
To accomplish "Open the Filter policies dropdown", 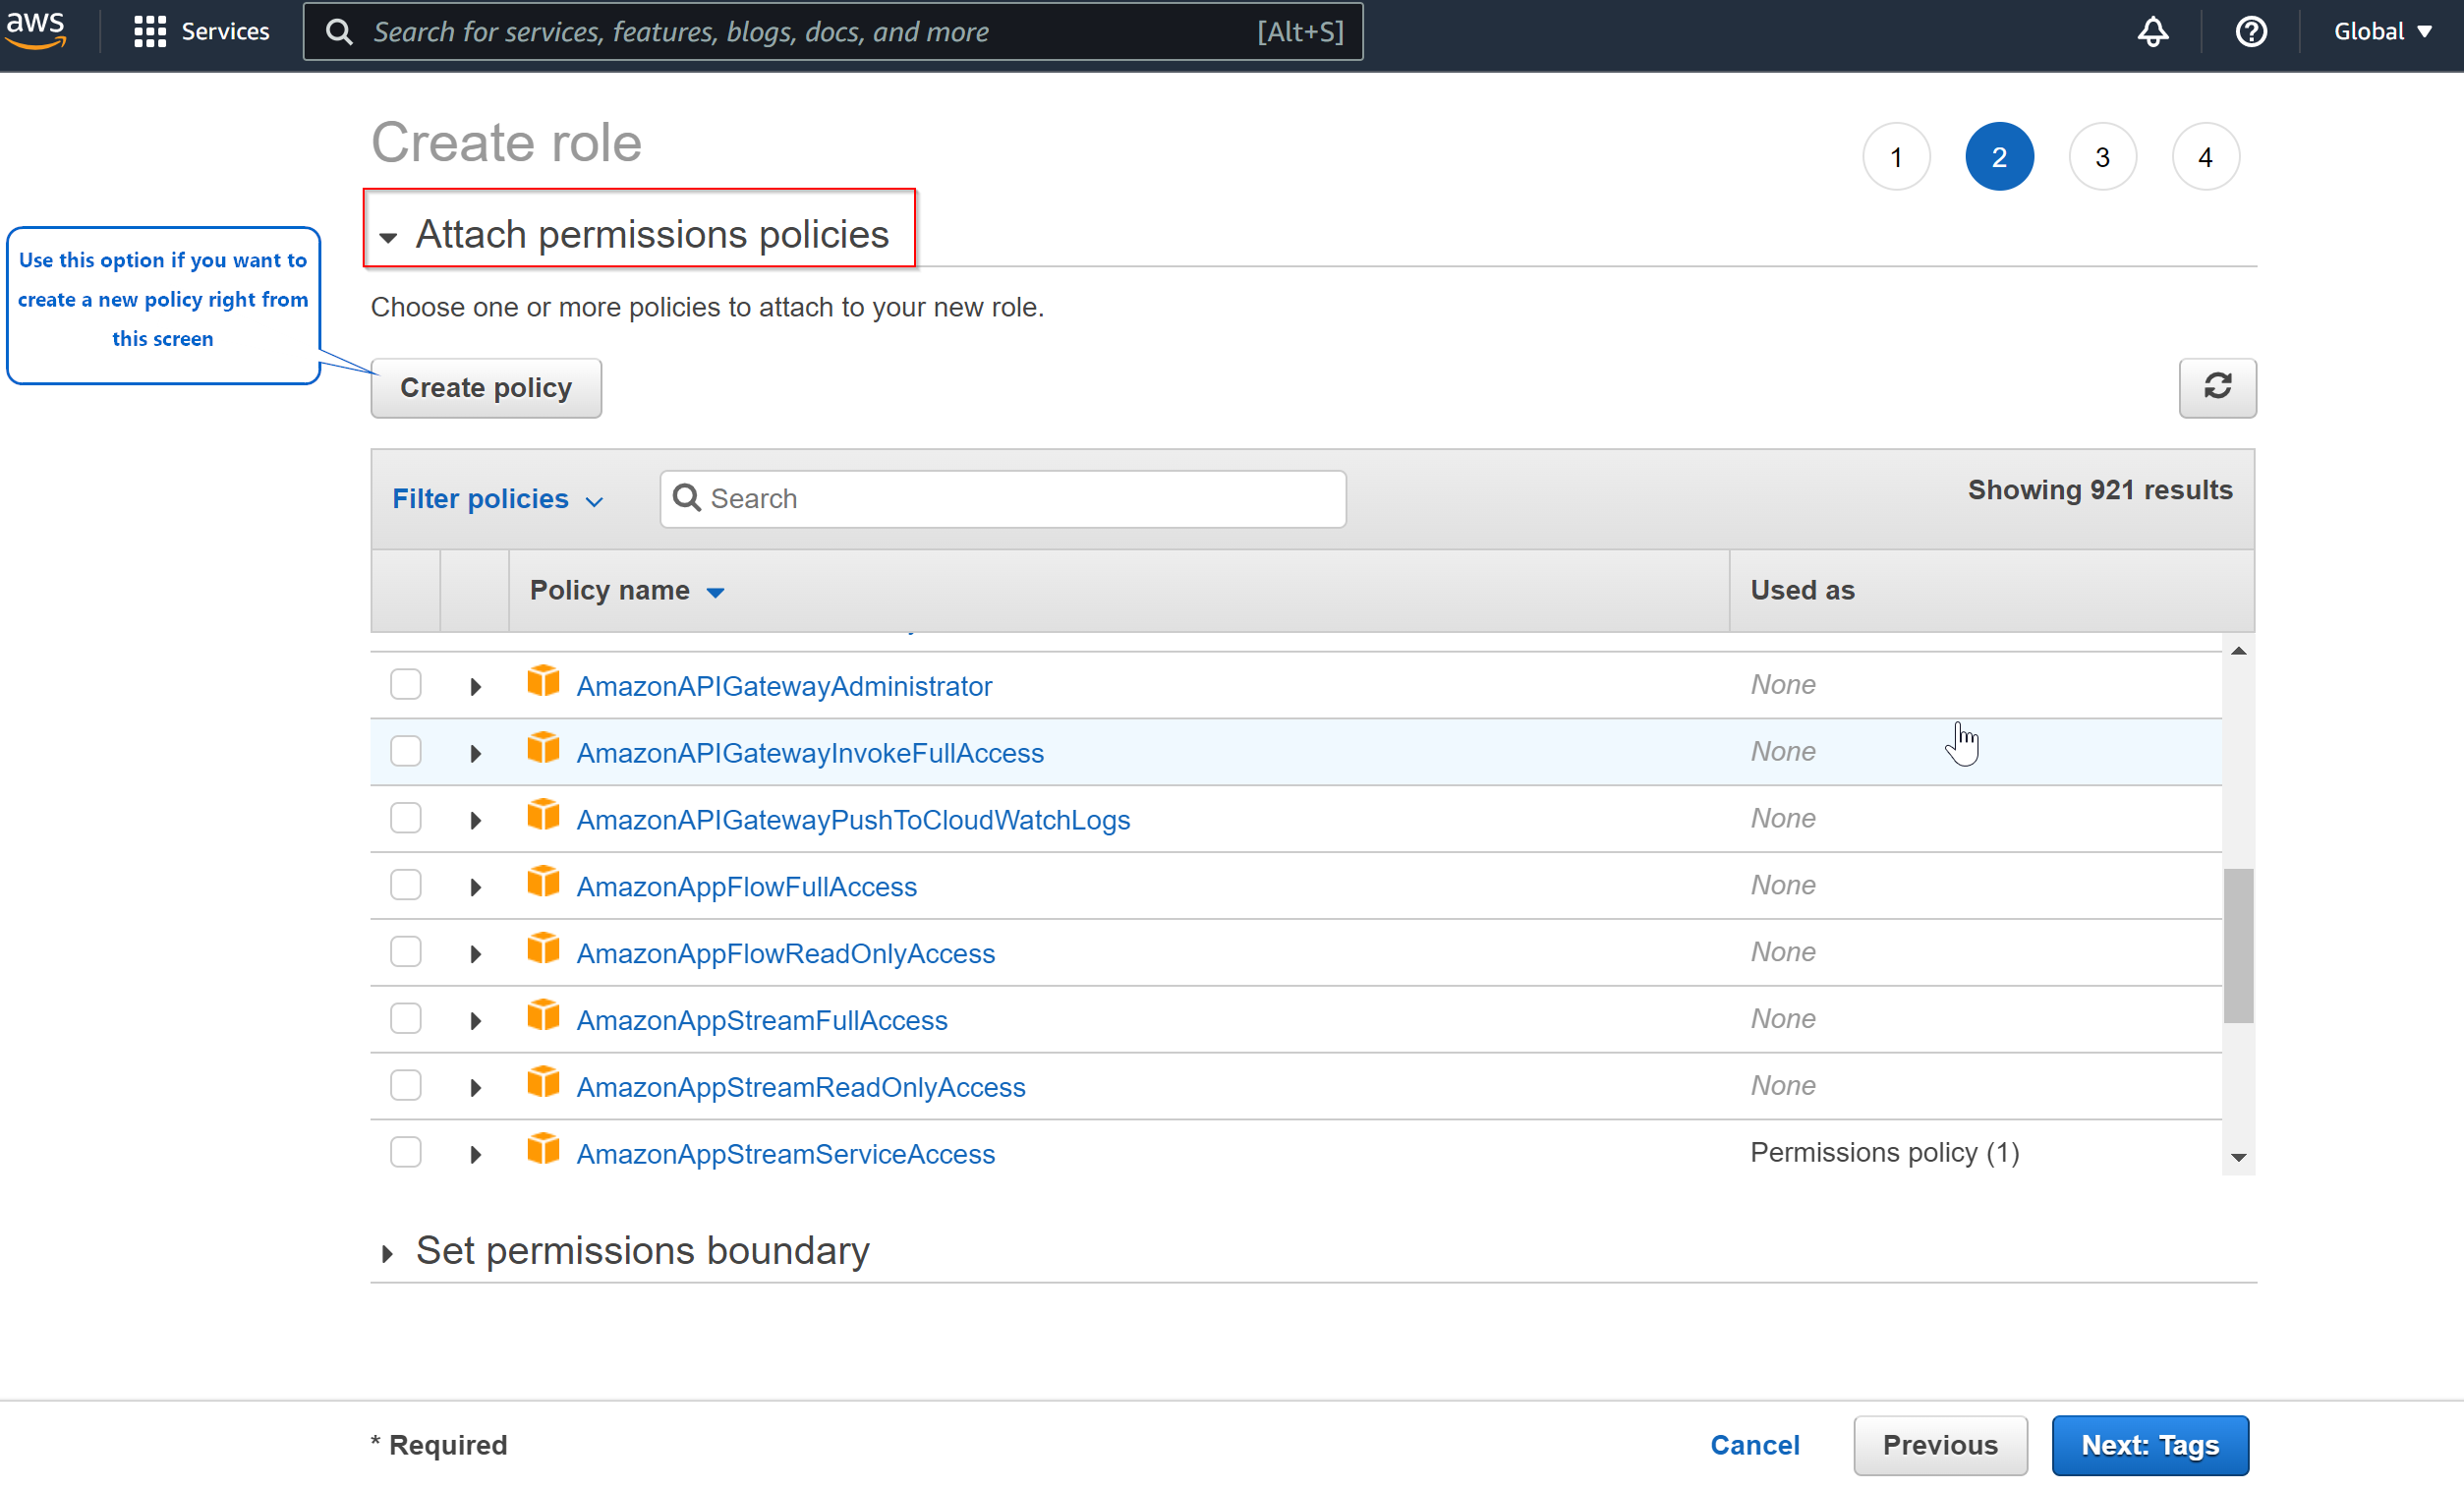I will pyautogui.click(x=498, y=498).
